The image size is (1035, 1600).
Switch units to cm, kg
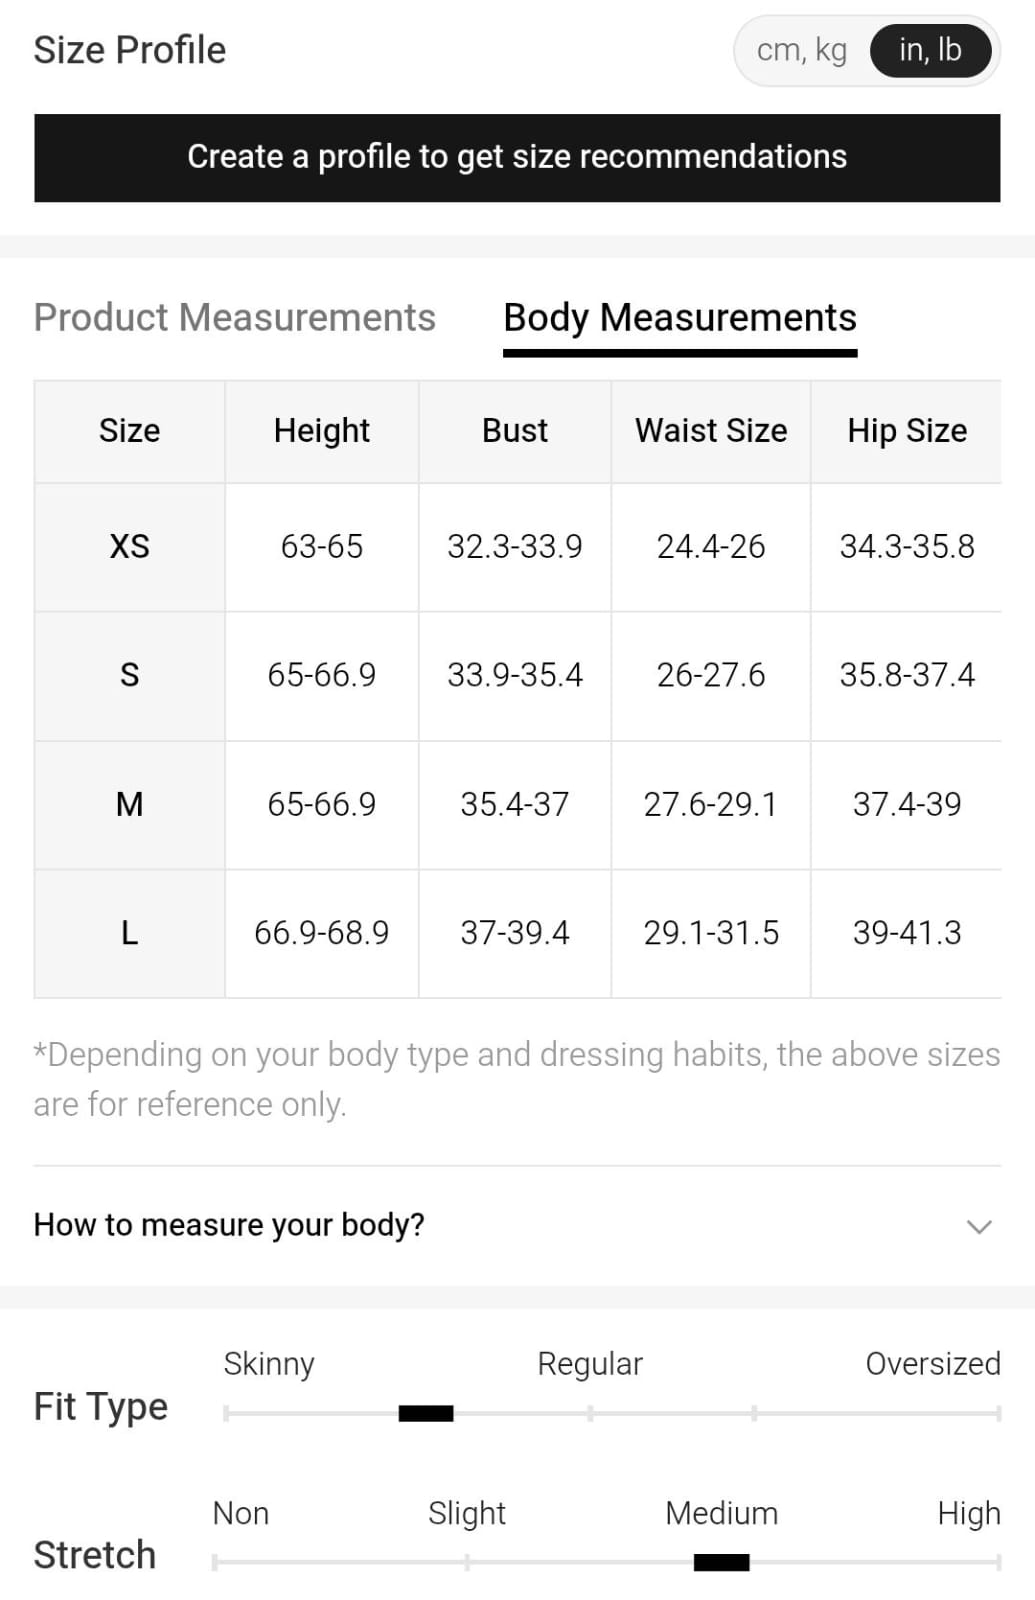point(801,50)
